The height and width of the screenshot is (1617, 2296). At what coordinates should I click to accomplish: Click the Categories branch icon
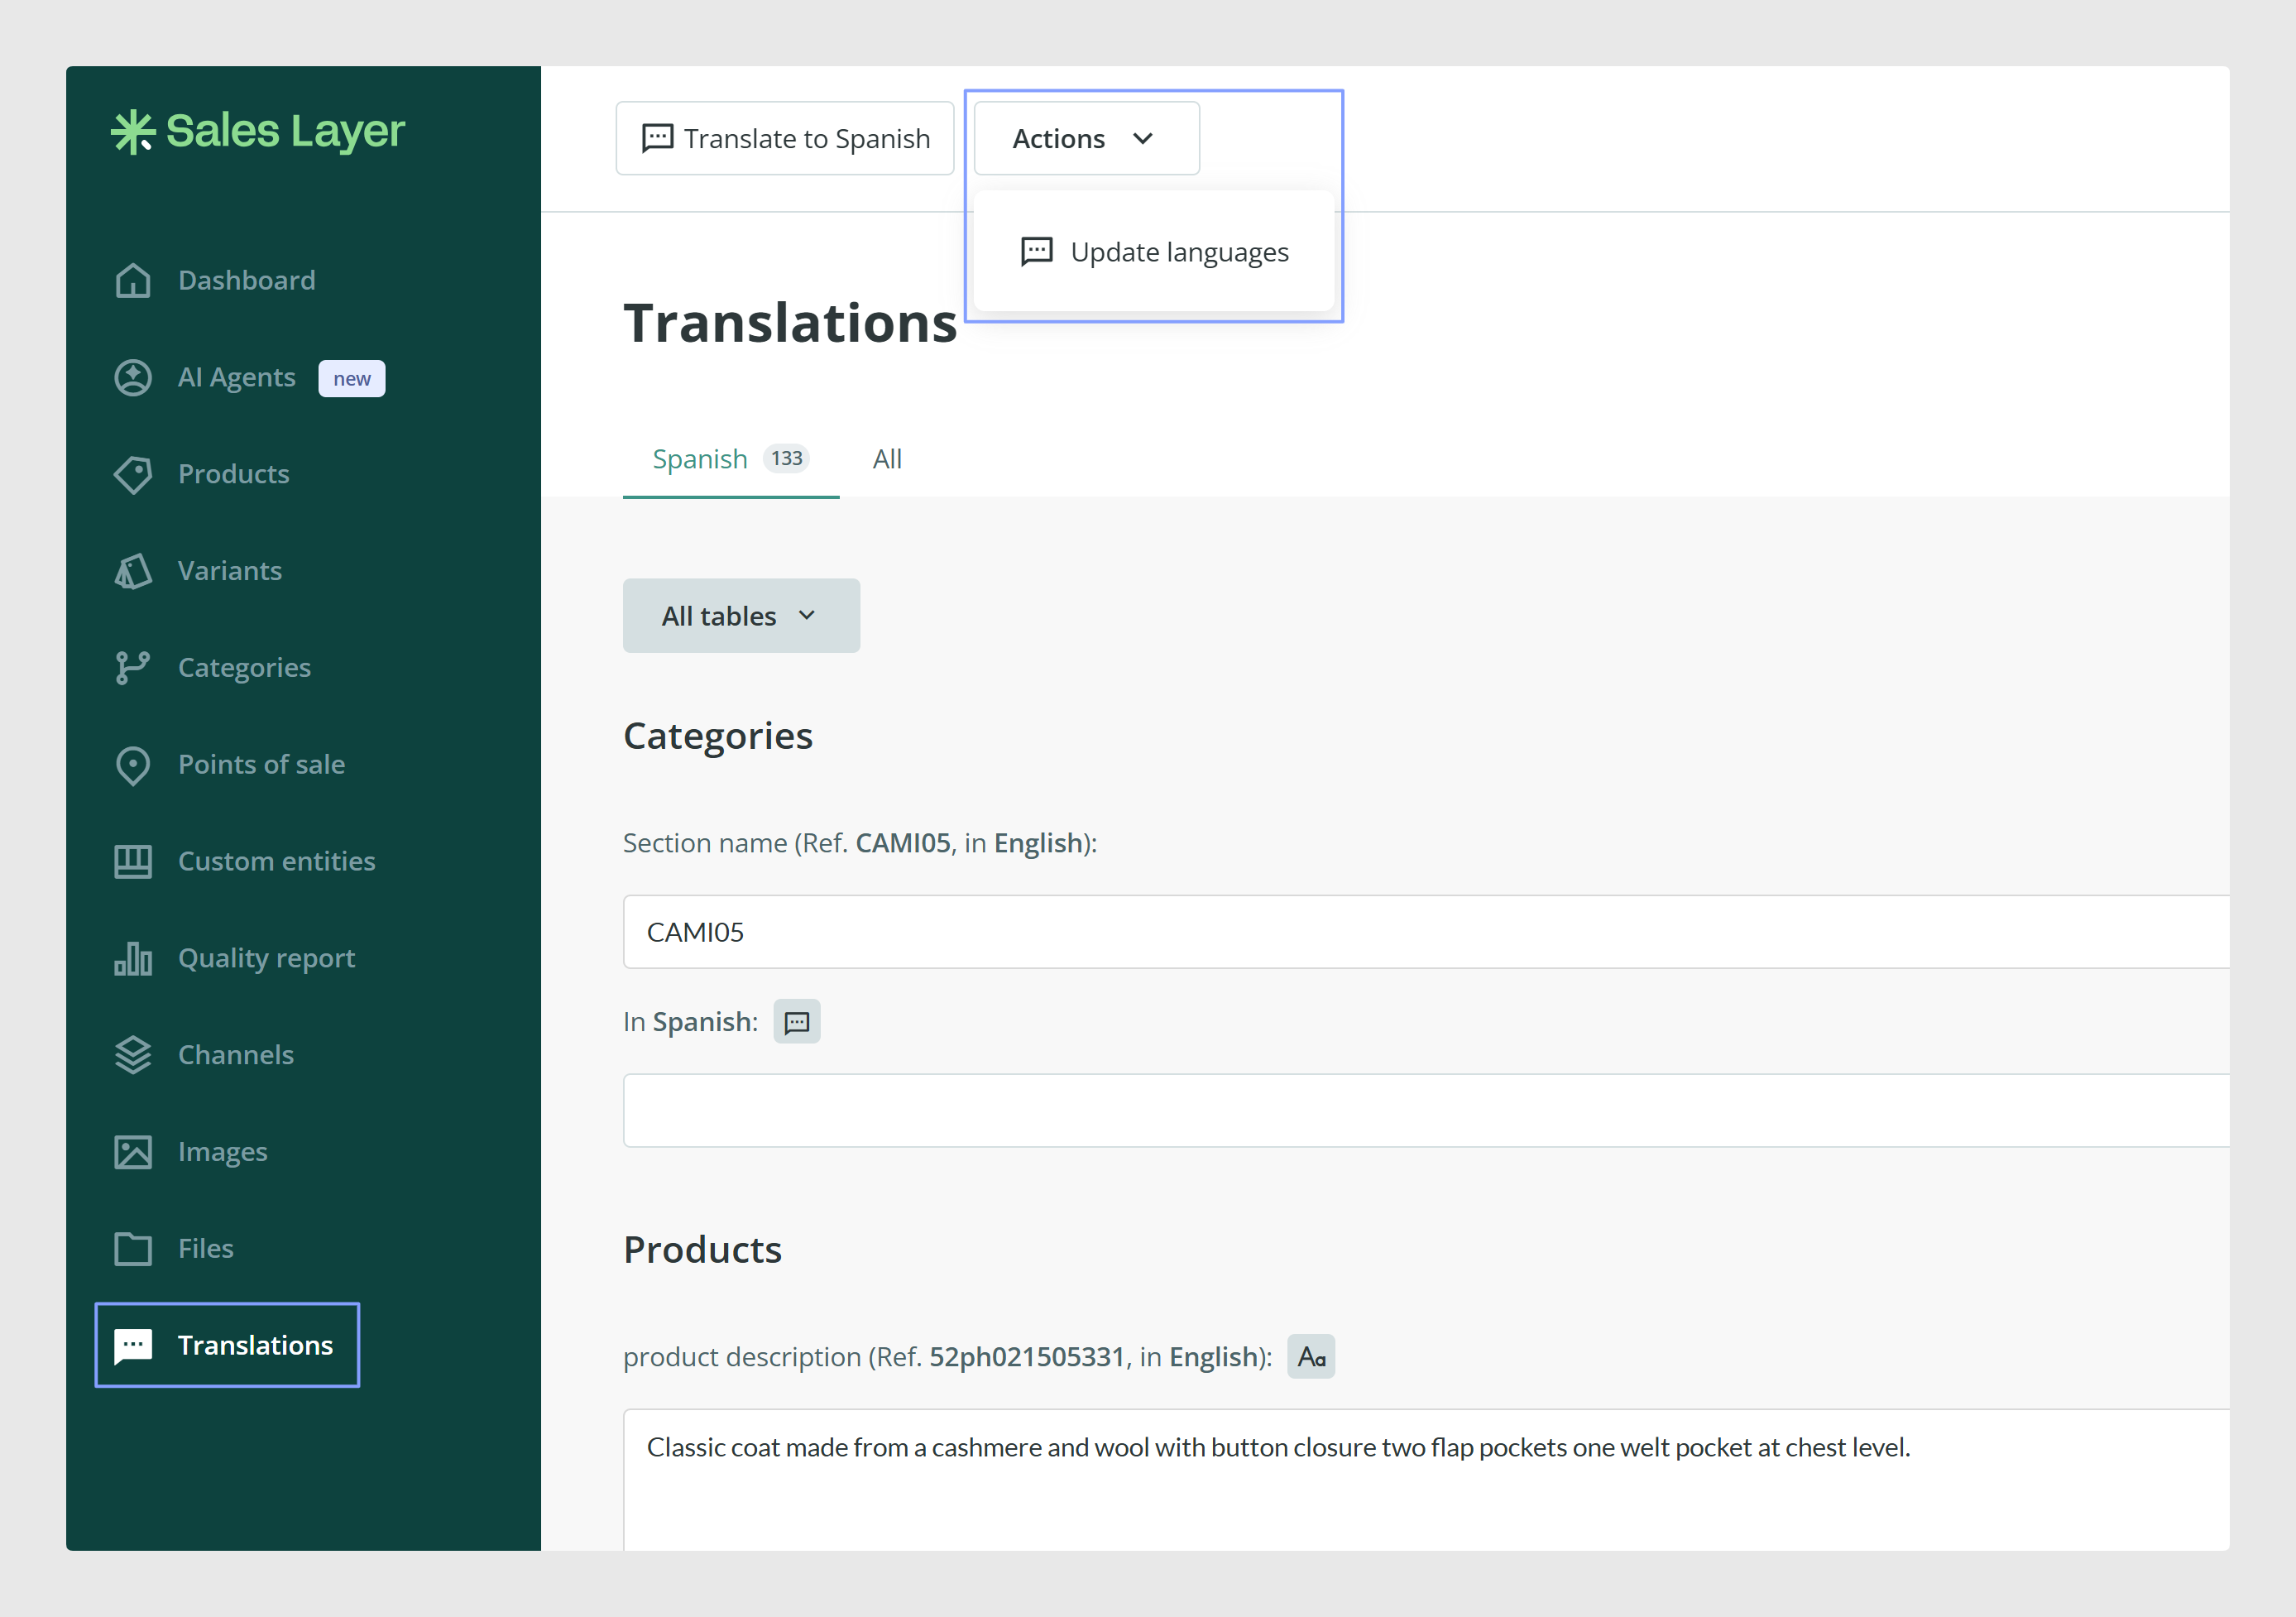point(133,668)
